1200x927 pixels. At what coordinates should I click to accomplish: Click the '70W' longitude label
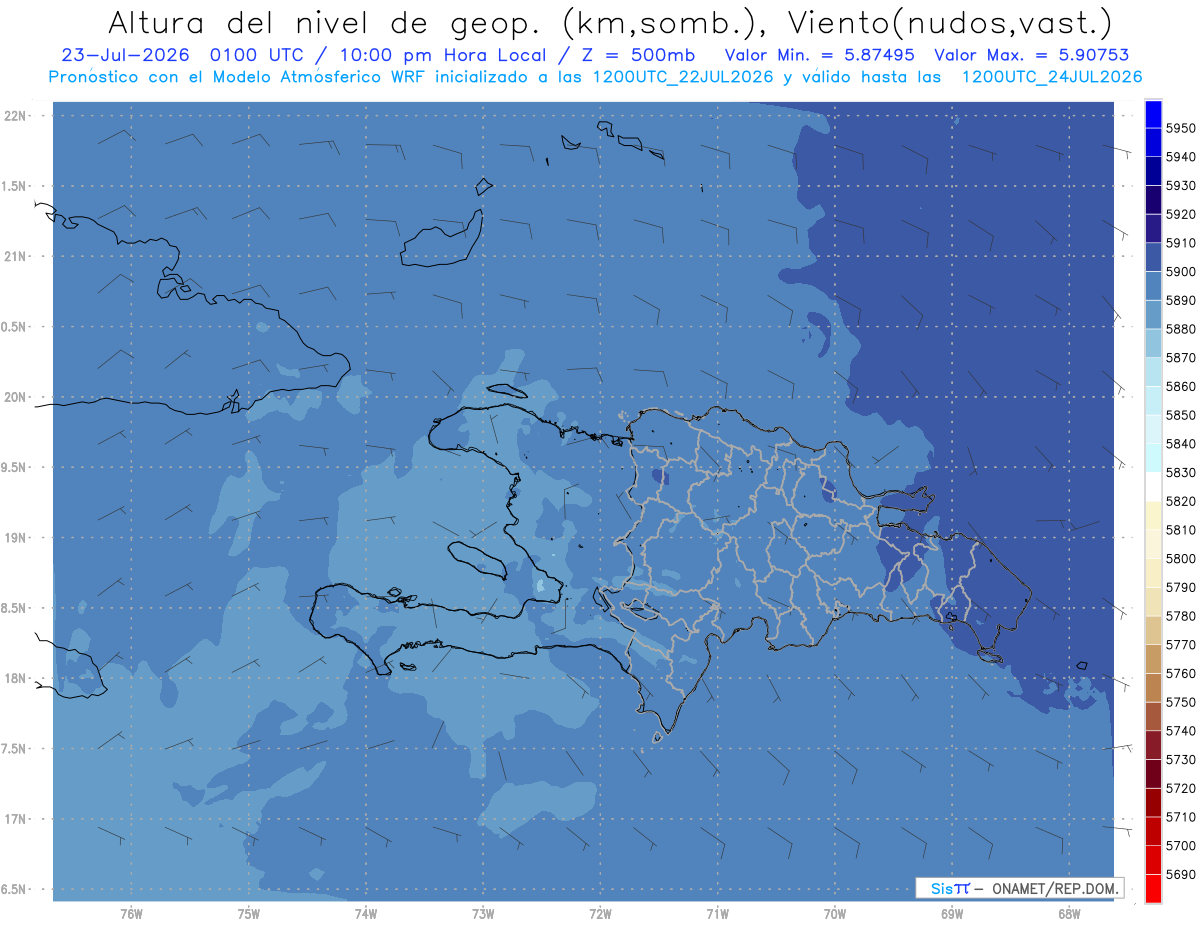(835, 913)
